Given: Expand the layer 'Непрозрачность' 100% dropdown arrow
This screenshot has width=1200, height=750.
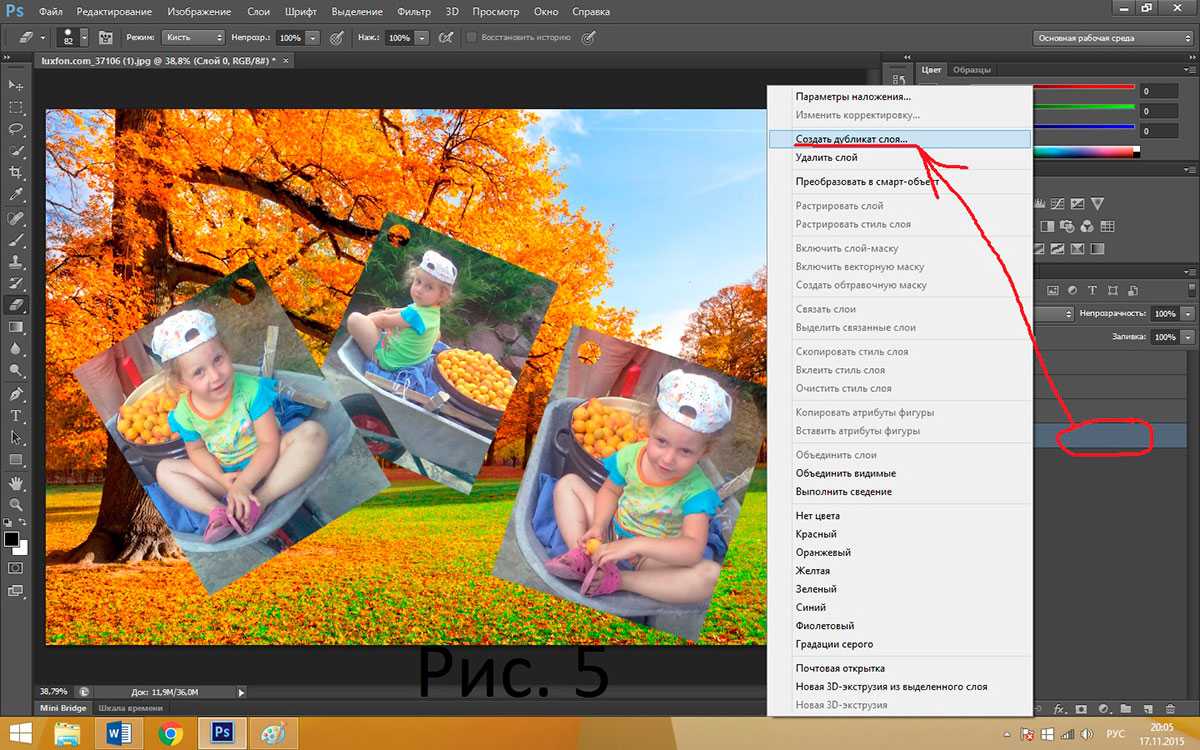Looking at the screenshot, I should (x=1187, y=314).
